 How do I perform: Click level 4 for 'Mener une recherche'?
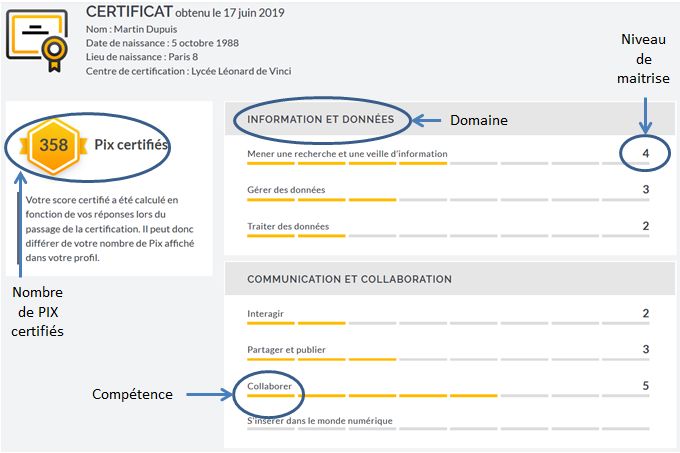[x=646, y=153]
